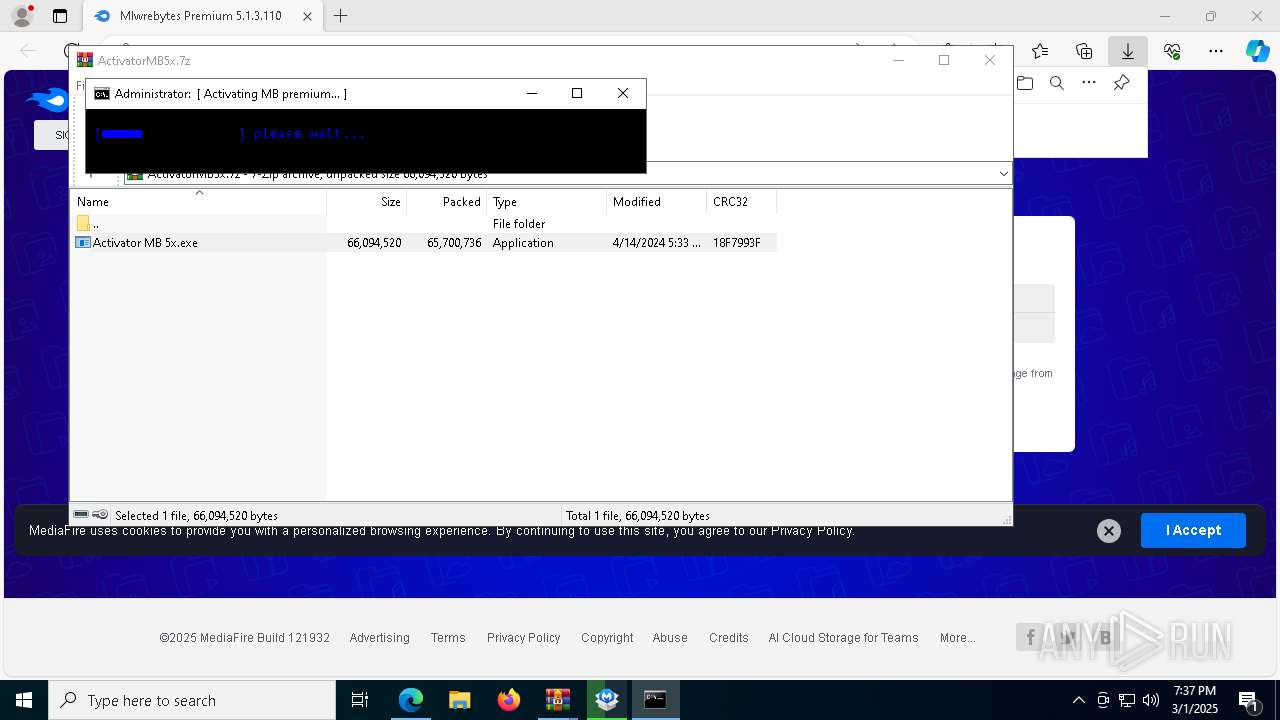1280x720 pixels.
Task: Open Windows Start menu
Action: [24, 700]
